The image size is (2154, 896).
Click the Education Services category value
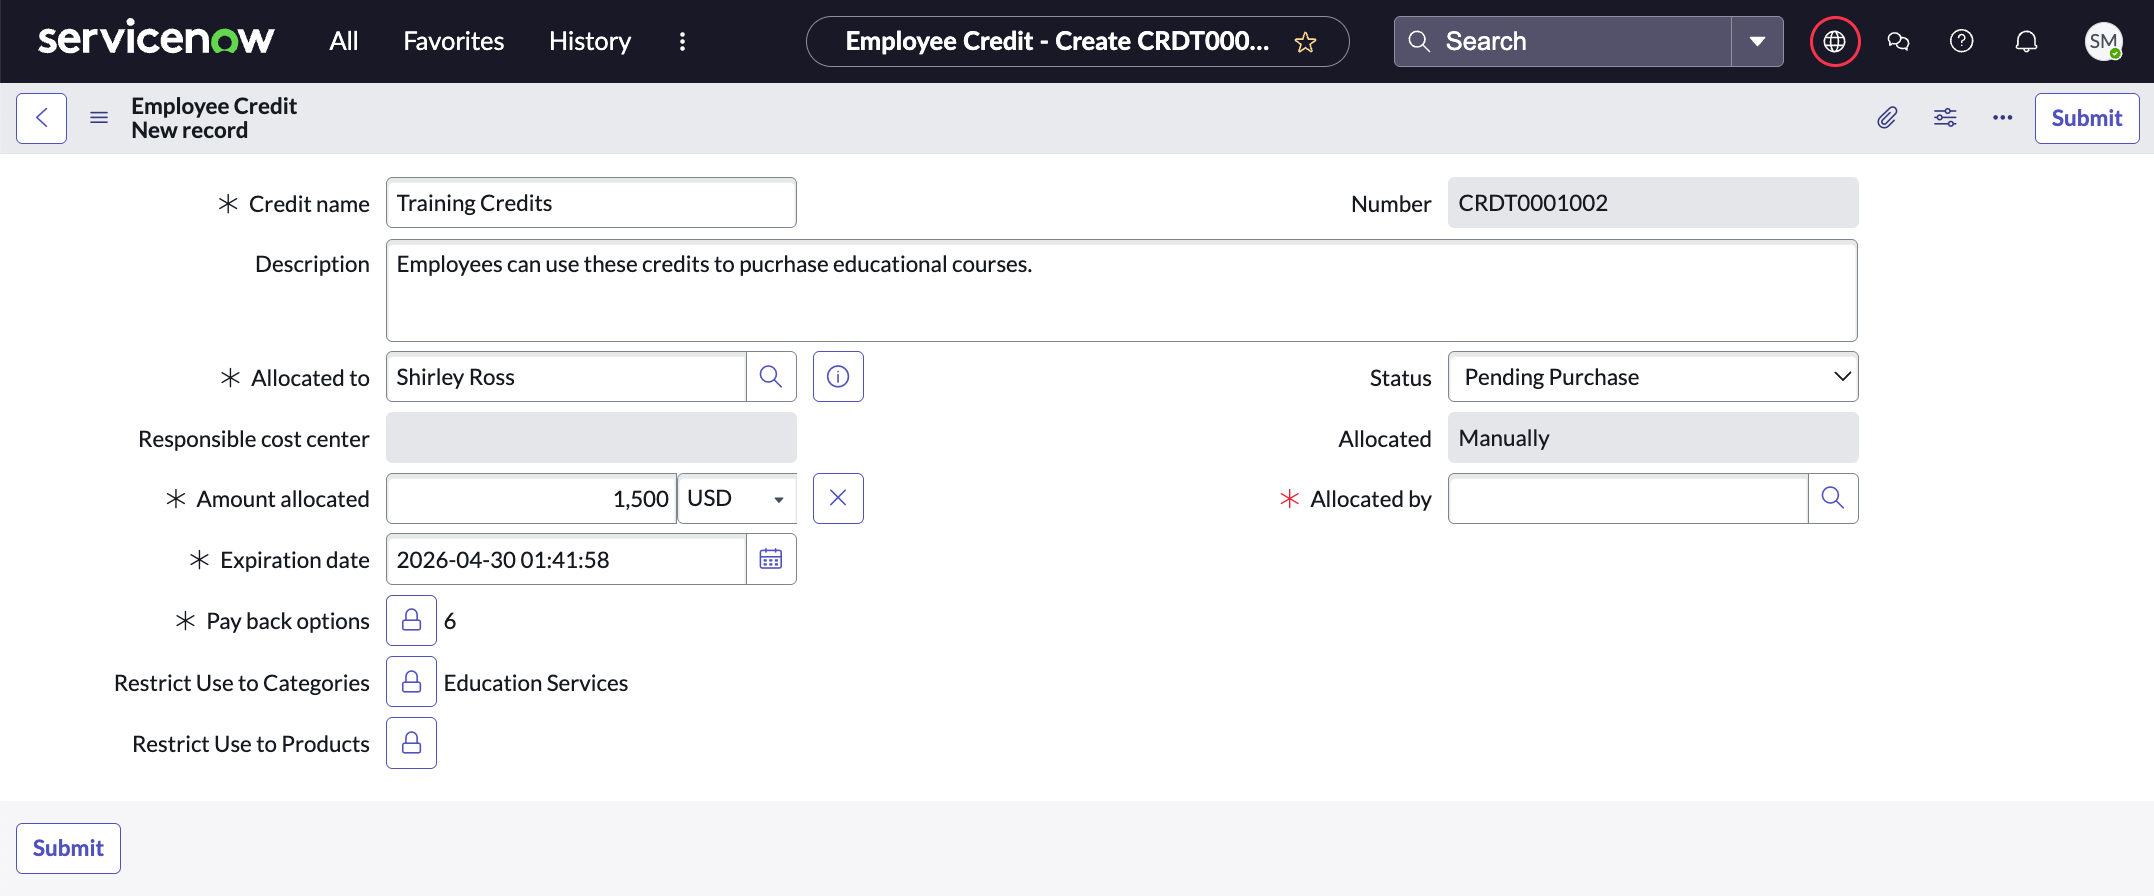[536, 683]
